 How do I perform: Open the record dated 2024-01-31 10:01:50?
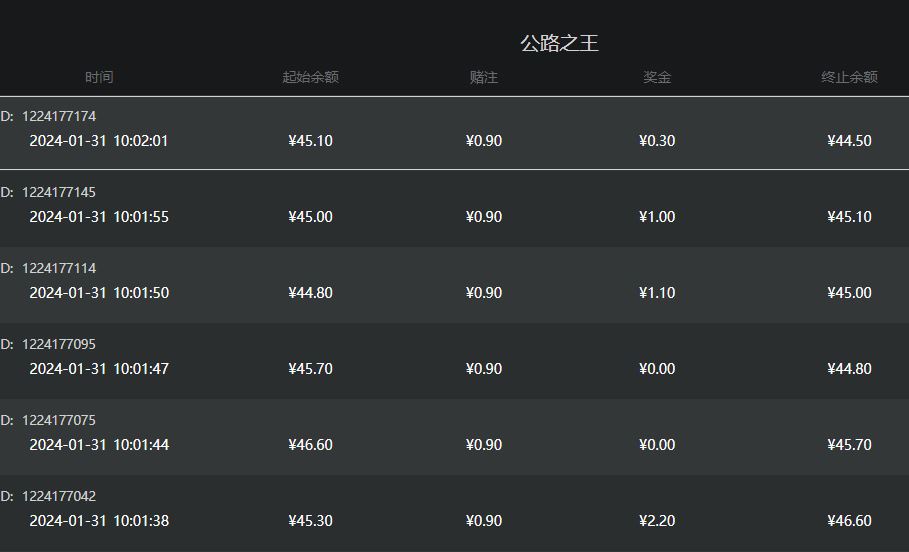click(x=454, y=285)
